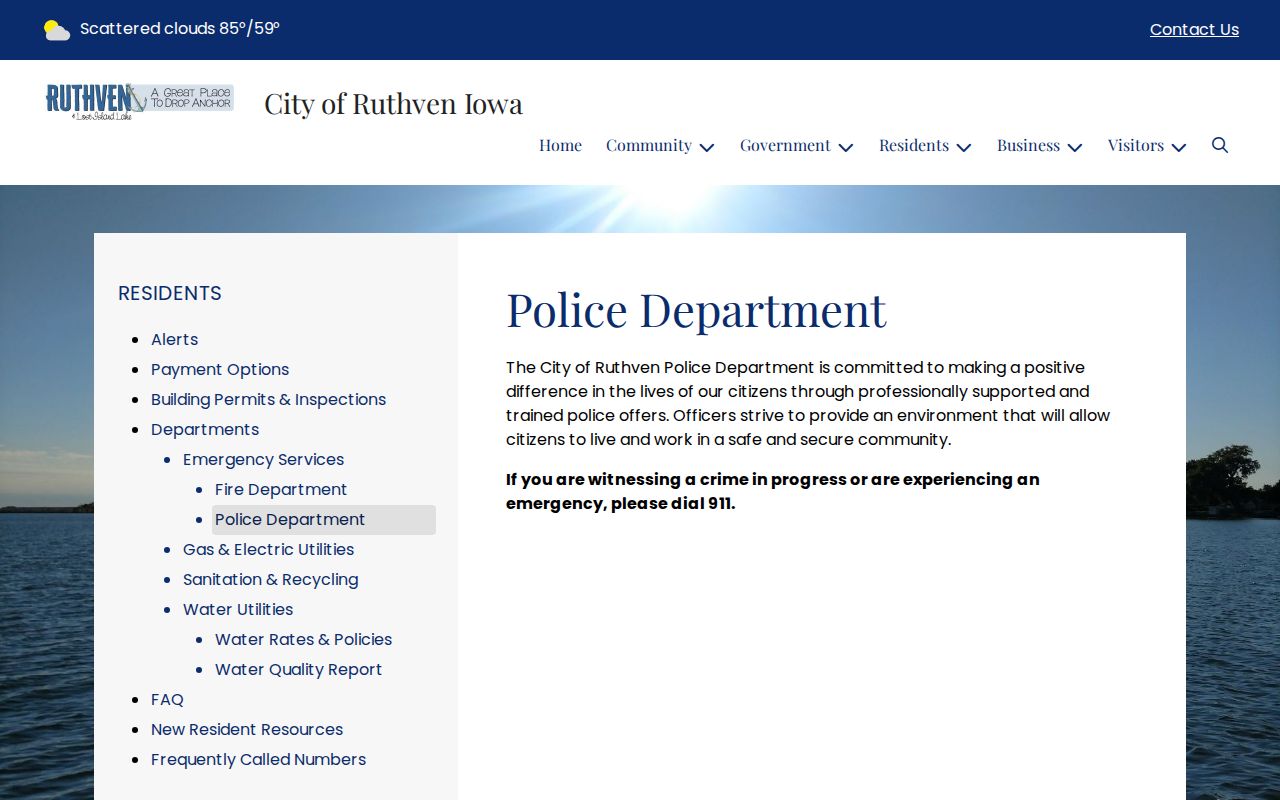The image size is (1280, 800).
Task: Expand the Visitors menu chevron
Action: 1179,147
